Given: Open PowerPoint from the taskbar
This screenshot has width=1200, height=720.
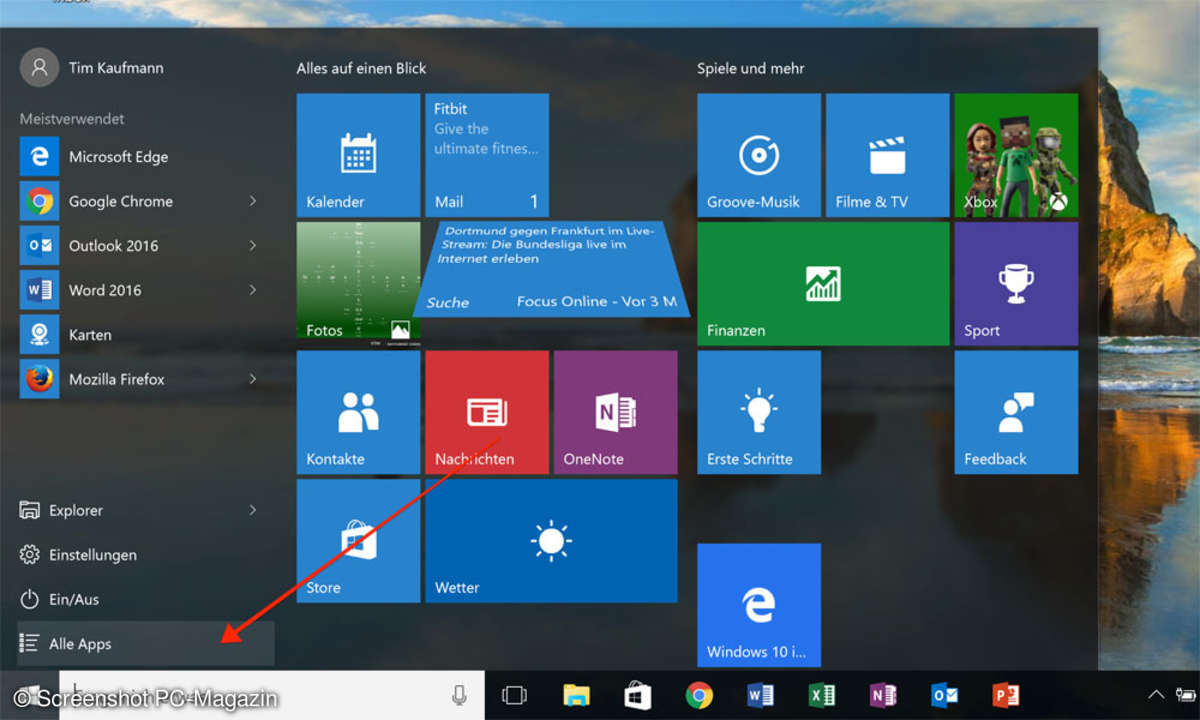Looking at the screenshot, I should point(1005,695).
